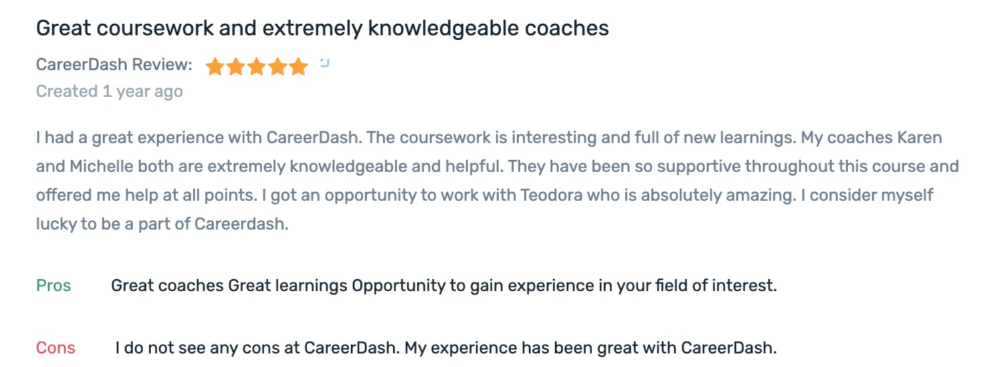The image size is (1000, 367).
Task: Click the Pros text starting 'Great coaches'
Action: pyautogui.click(x=444, y=286)
